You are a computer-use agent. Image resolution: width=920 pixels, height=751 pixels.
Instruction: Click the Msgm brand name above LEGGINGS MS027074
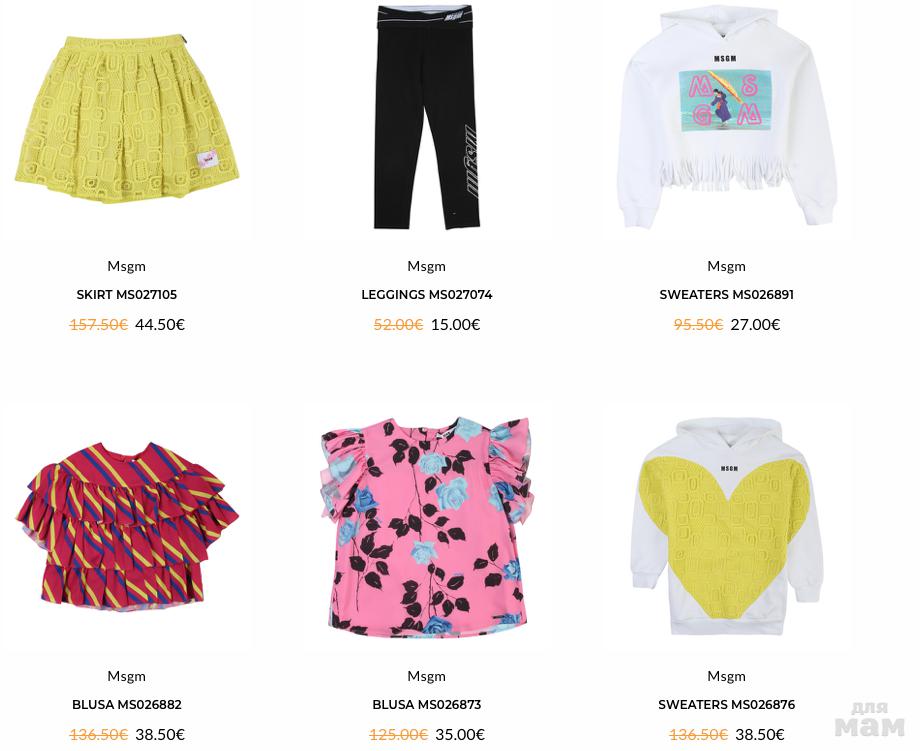point(427,266)
